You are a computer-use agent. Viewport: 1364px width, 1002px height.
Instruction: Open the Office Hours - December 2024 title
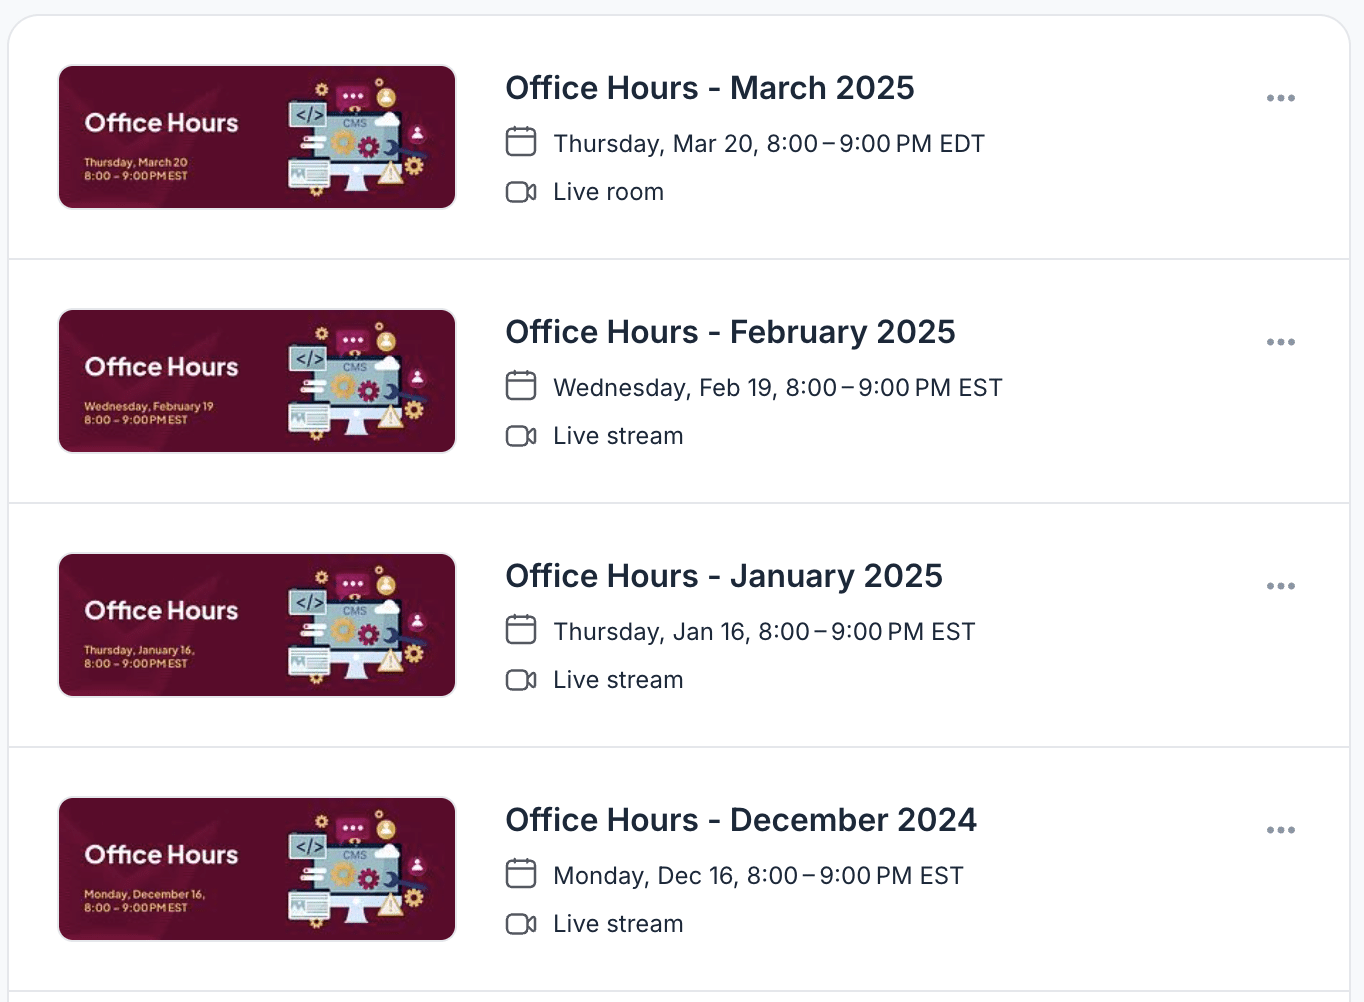(741, 820)
